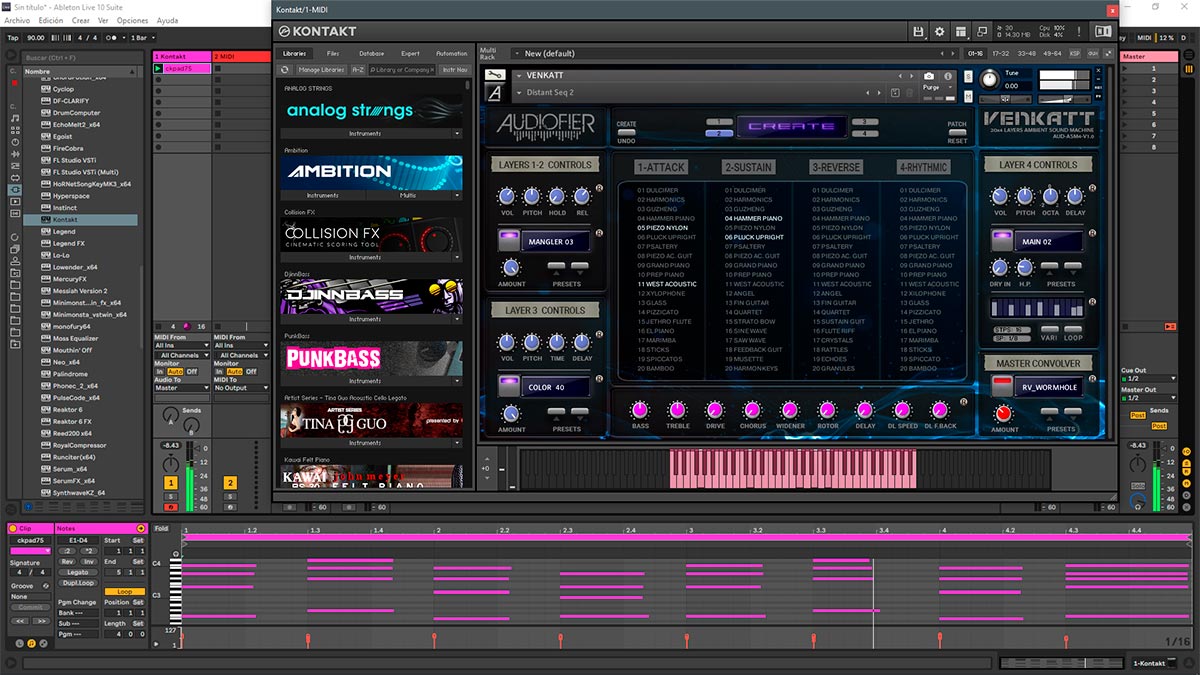The height and width of the screenshot is (675, 1200).
Task: Select 05 PIEZO NYLON in 1-ATTACK list
Action: click(x=663, y=228)
